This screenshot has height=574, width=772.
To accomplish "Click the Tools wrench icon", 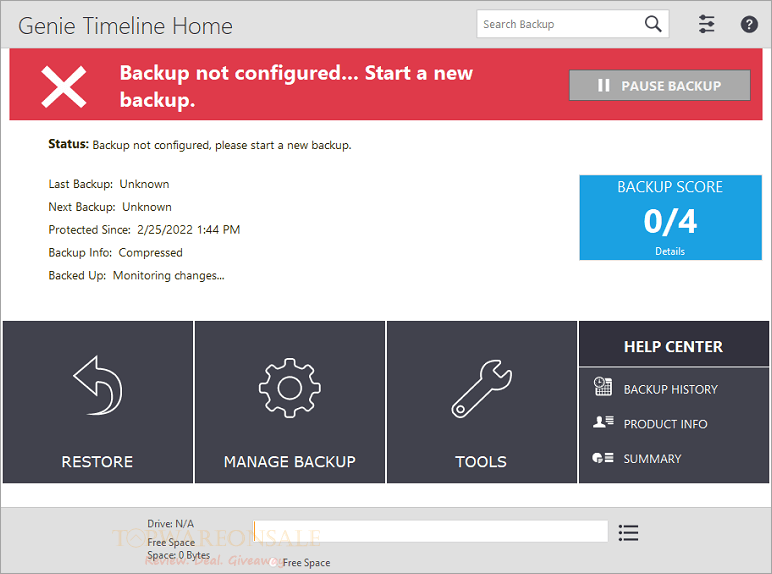I will tap(482, 389).
